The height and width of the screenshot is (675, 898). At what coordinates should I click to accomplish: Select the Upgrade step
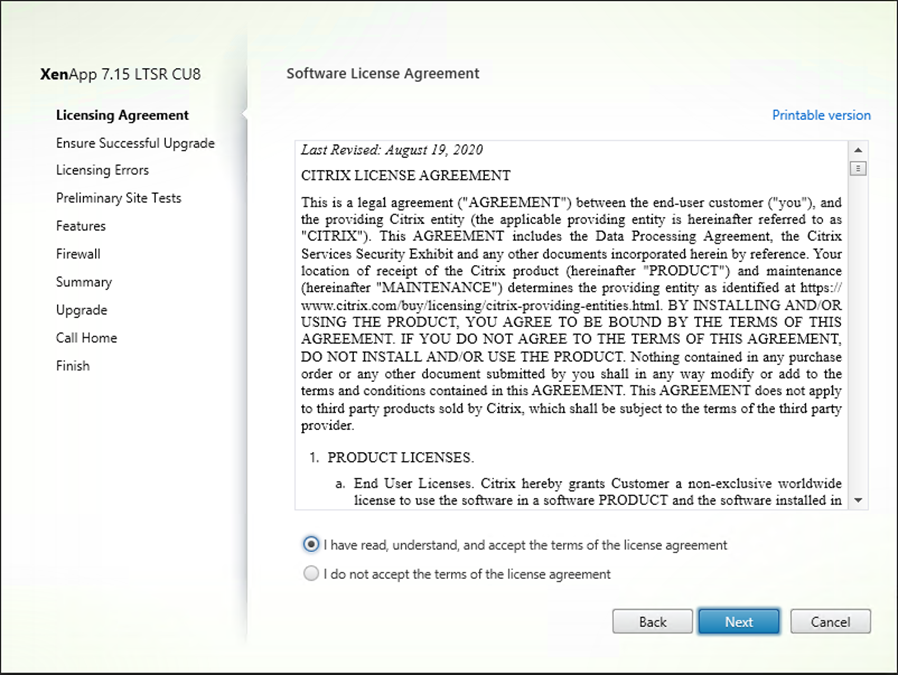pyautogui.click(x=81, y=310)
